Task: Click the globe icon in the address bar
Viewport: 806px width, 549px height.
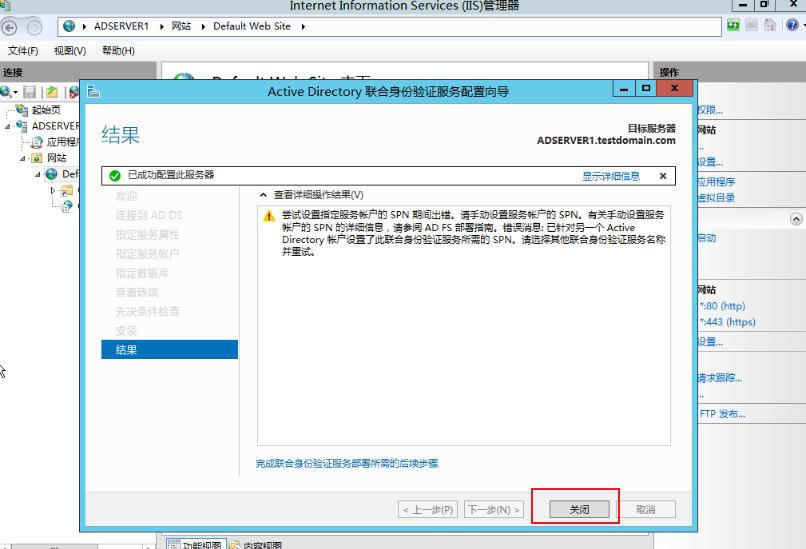Action: pos(69,26)
